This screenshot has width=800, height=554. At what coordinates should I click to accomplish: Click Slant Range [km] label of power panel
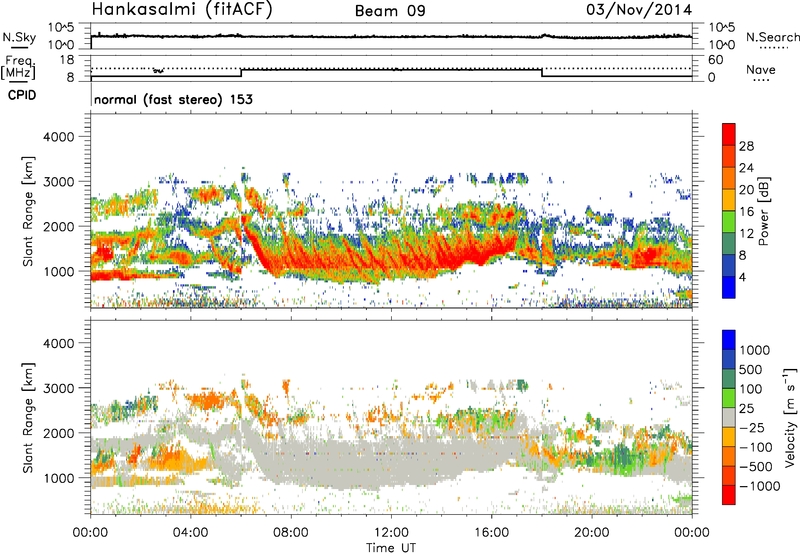click(29, 211)
